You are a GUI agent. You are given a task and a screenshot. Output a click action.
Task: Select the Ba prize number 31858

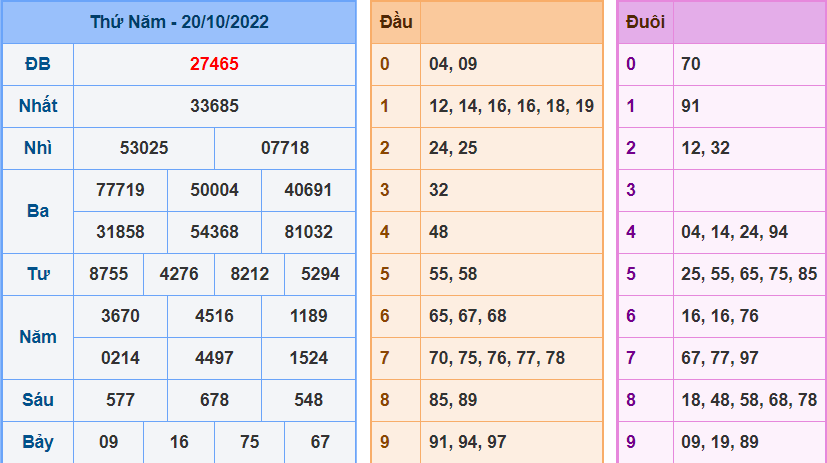point(120,232)
